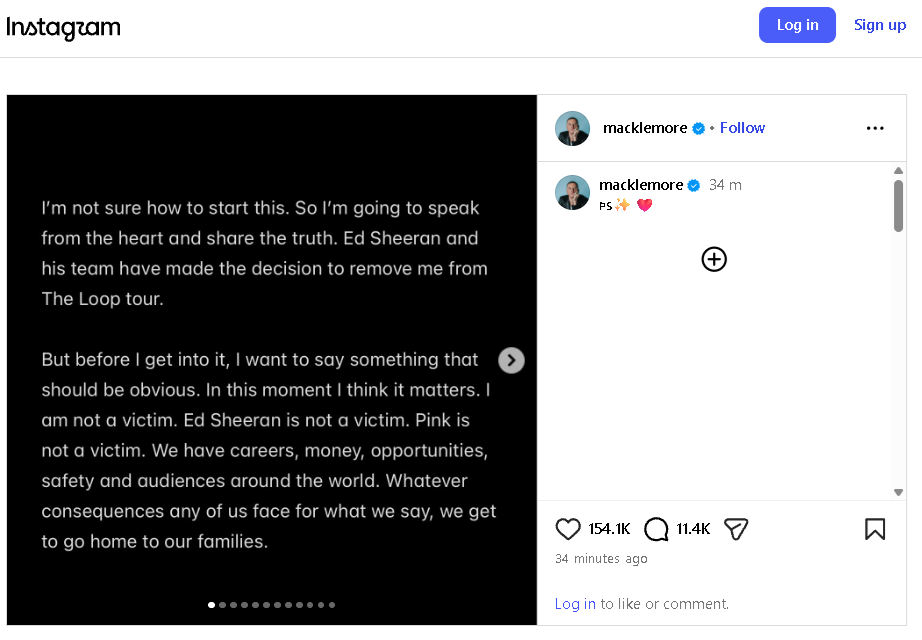Click the blue Log in button
The width and height of the screenshot is (922, 640).
pyautogui.click(x=797, y=25)
